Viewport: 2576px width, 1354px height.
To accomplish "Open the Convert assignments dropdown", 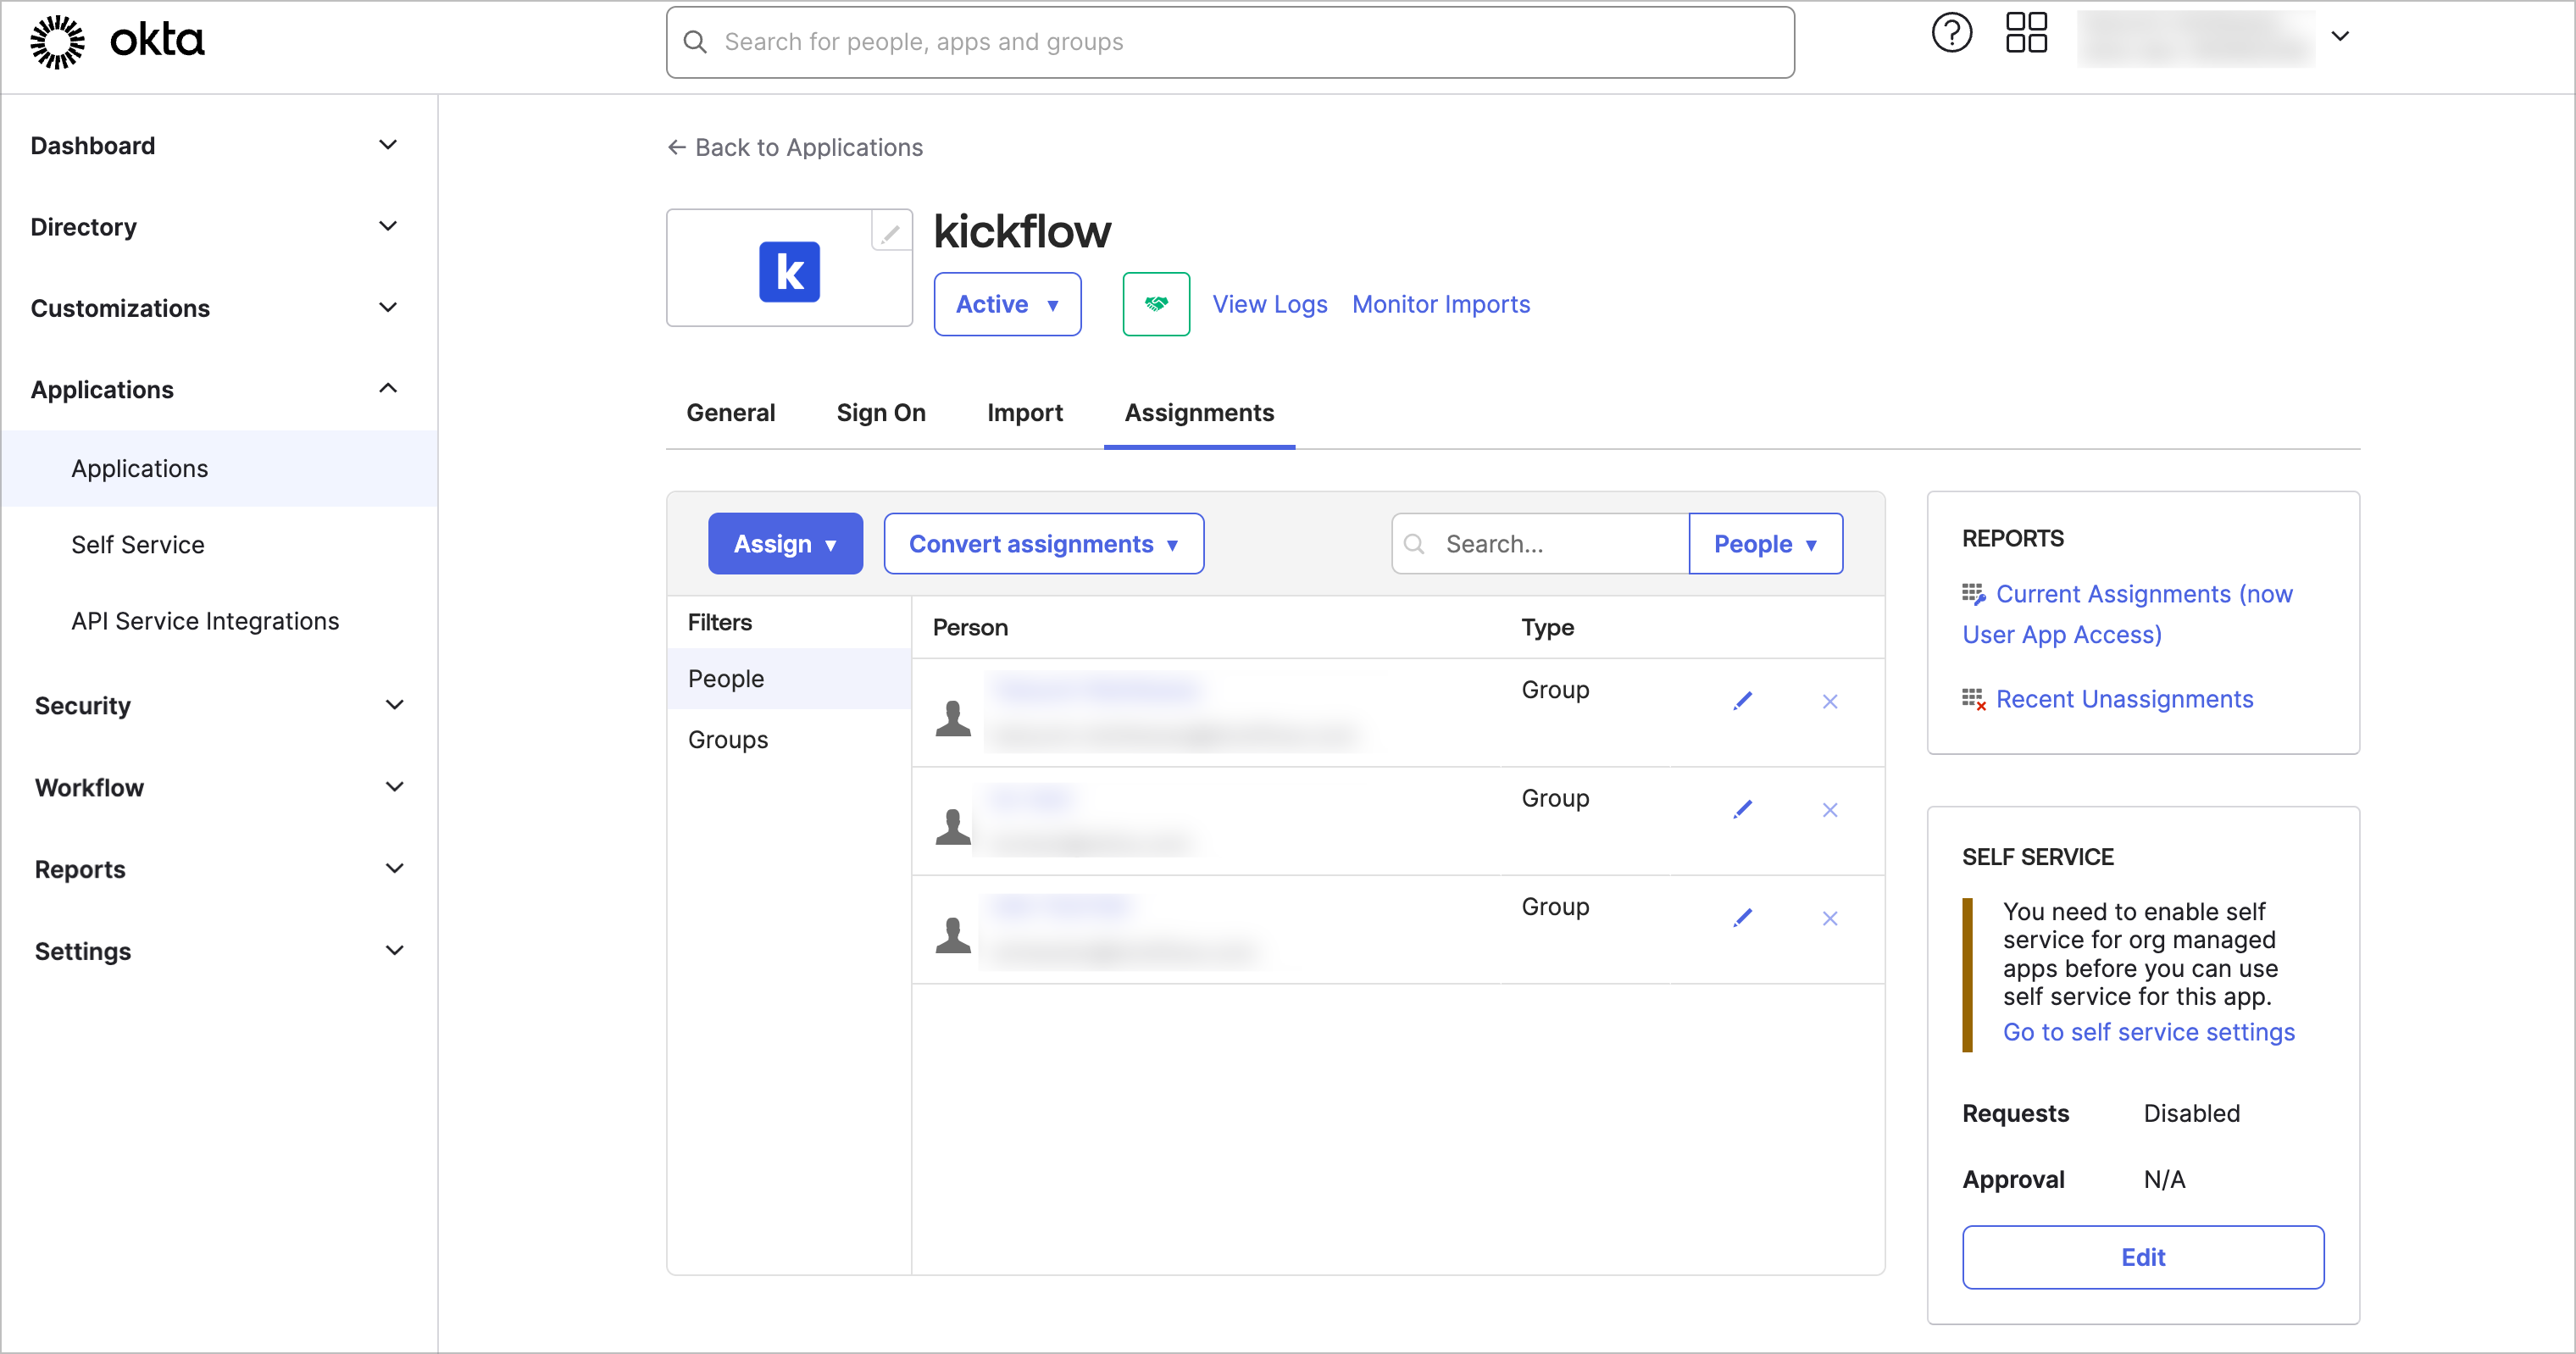I will pos(1043,544).
